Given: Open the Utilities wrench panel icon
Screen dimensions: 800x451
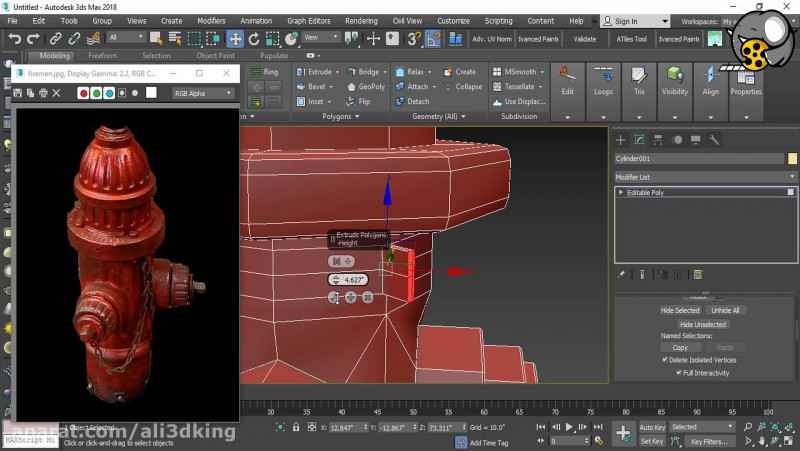Looking at the screenshot, I should point(714,140).
